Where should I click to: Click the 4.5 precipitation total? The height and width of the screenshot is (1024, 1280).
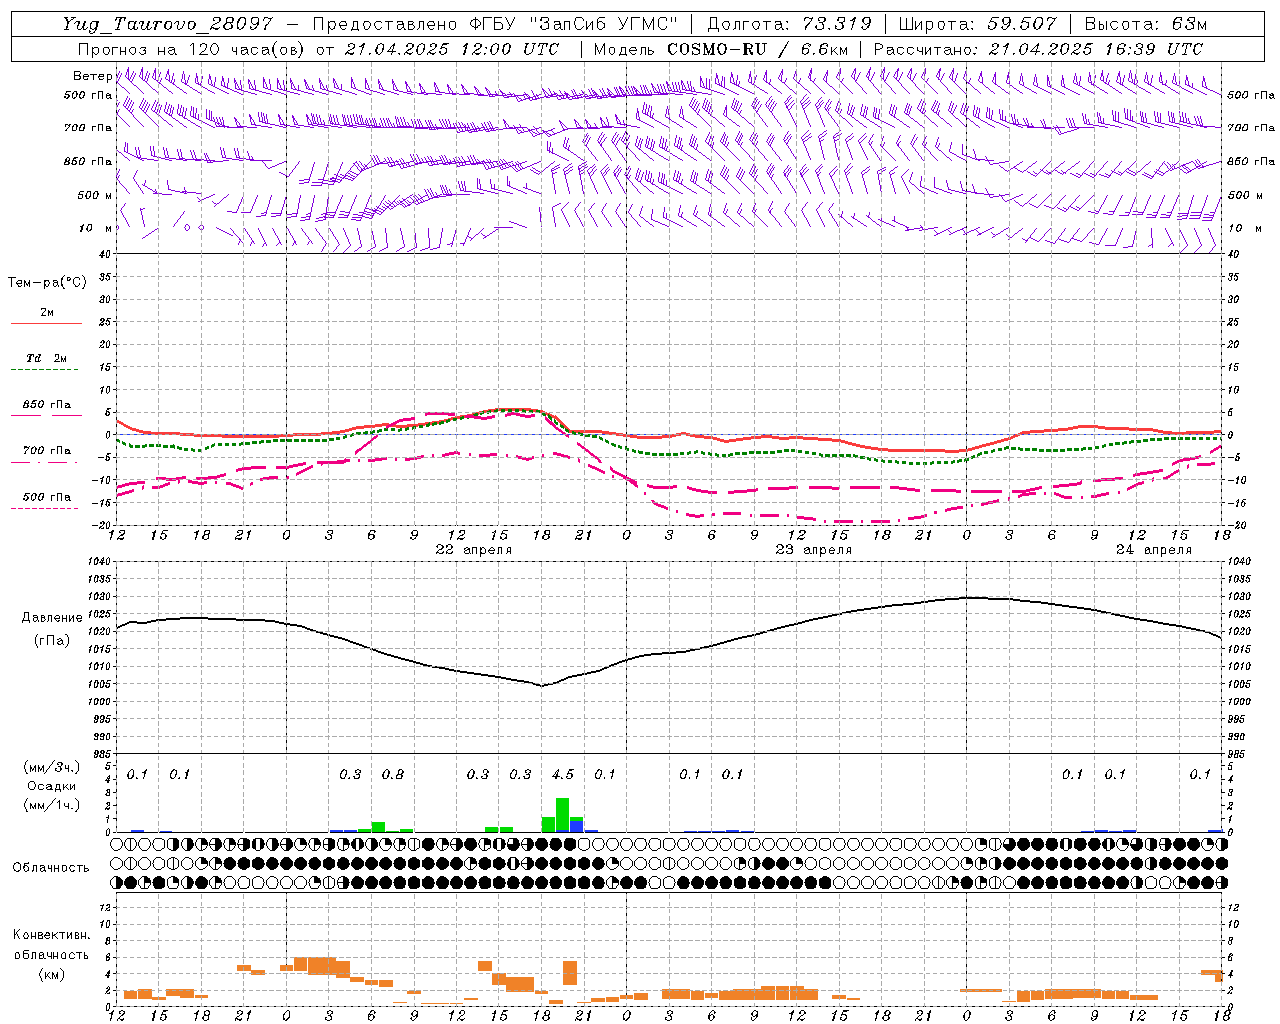(562, 774)
